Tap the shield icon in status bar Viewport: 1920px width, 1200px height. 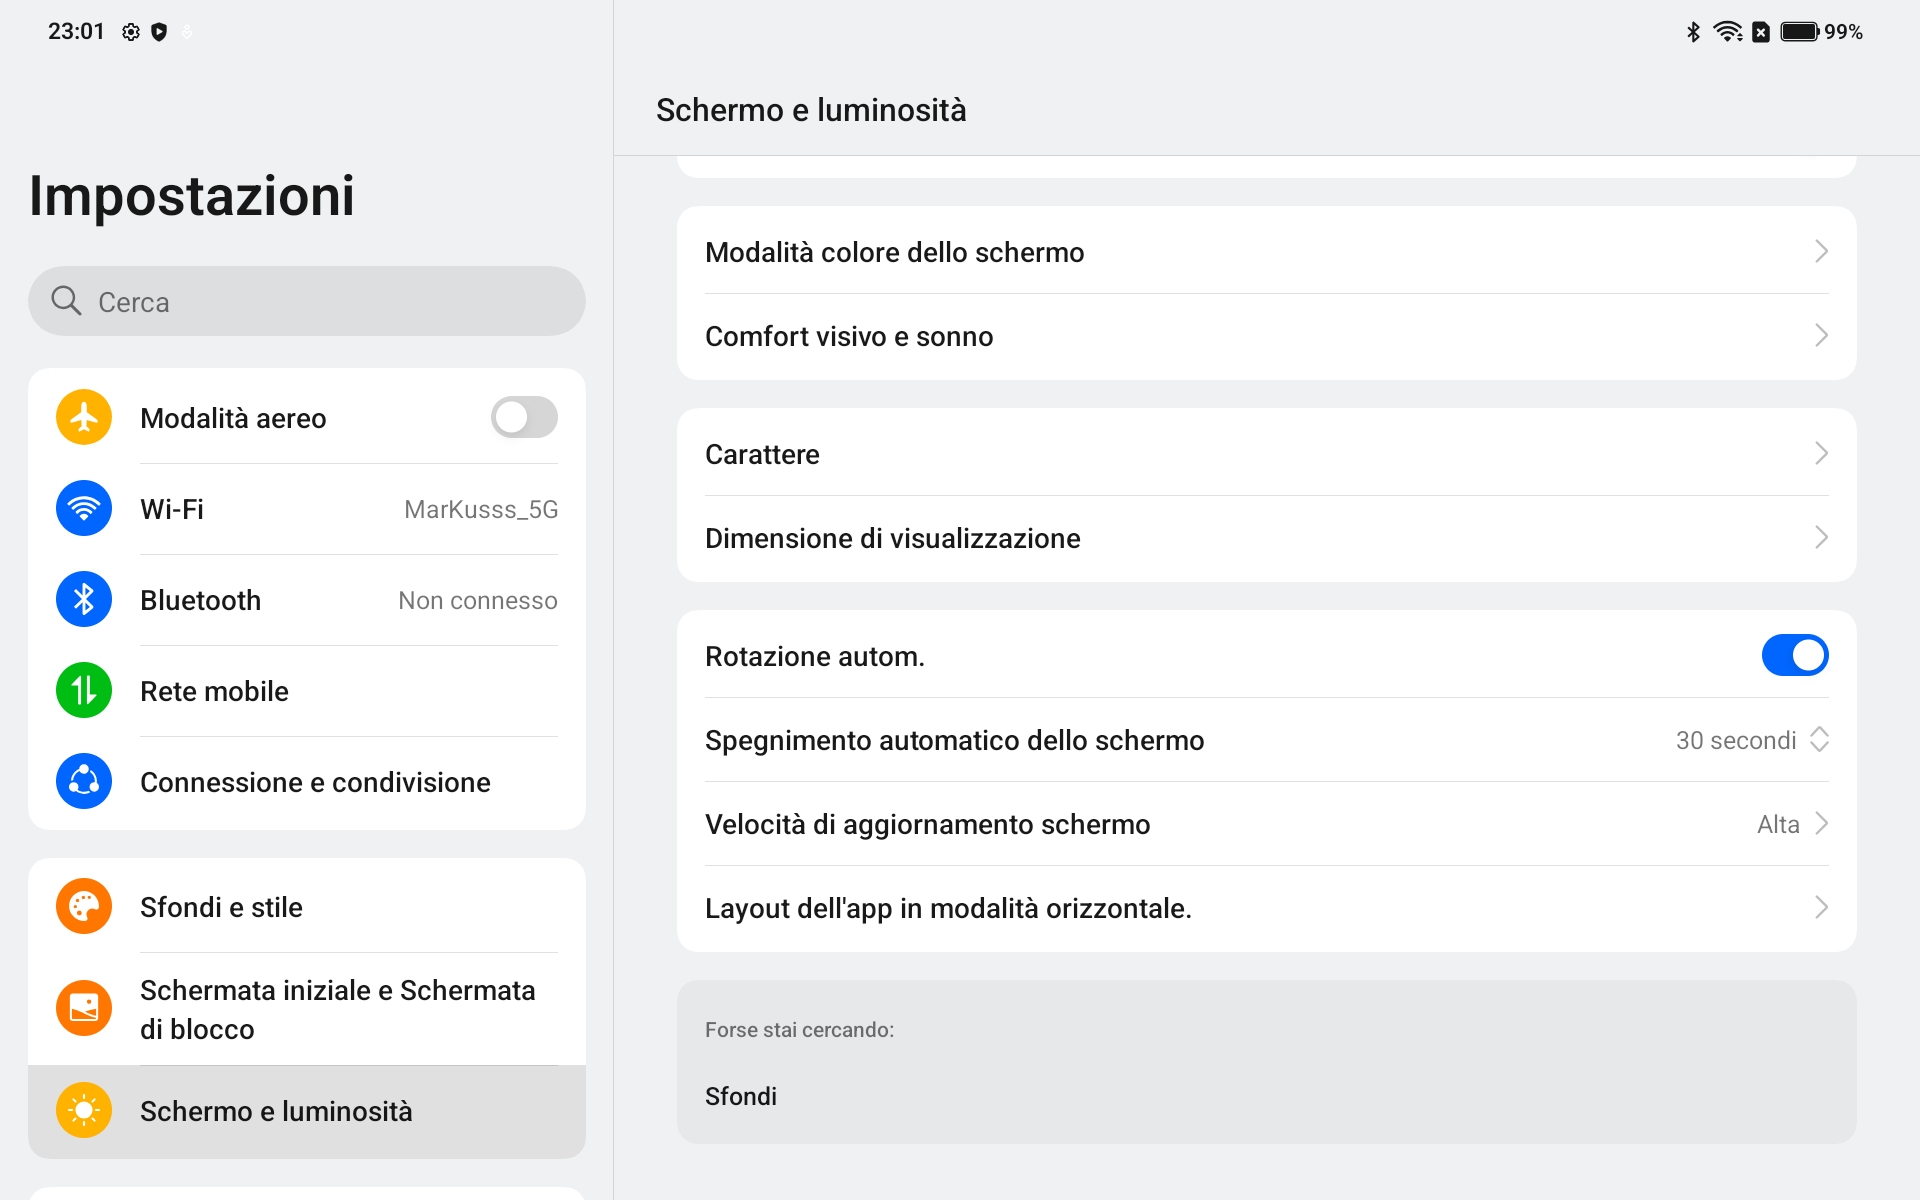[159, 32]
